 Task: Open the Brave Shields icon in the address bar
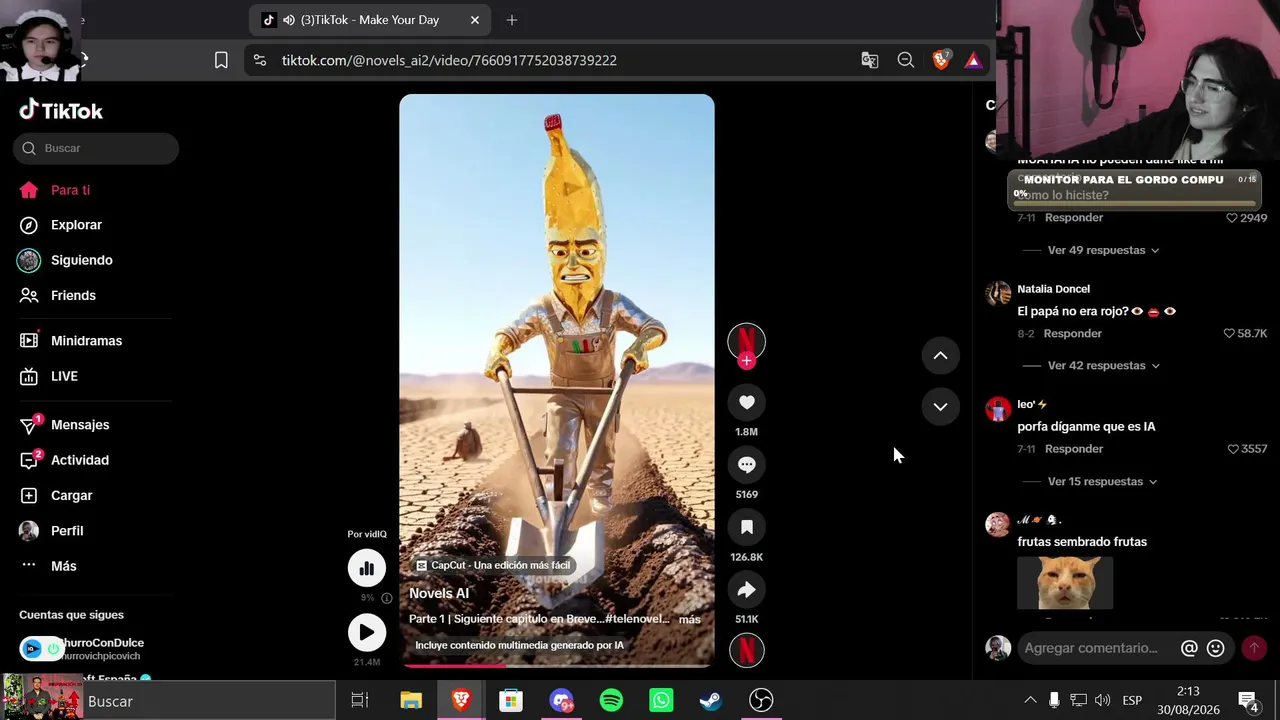coord(941,60)
